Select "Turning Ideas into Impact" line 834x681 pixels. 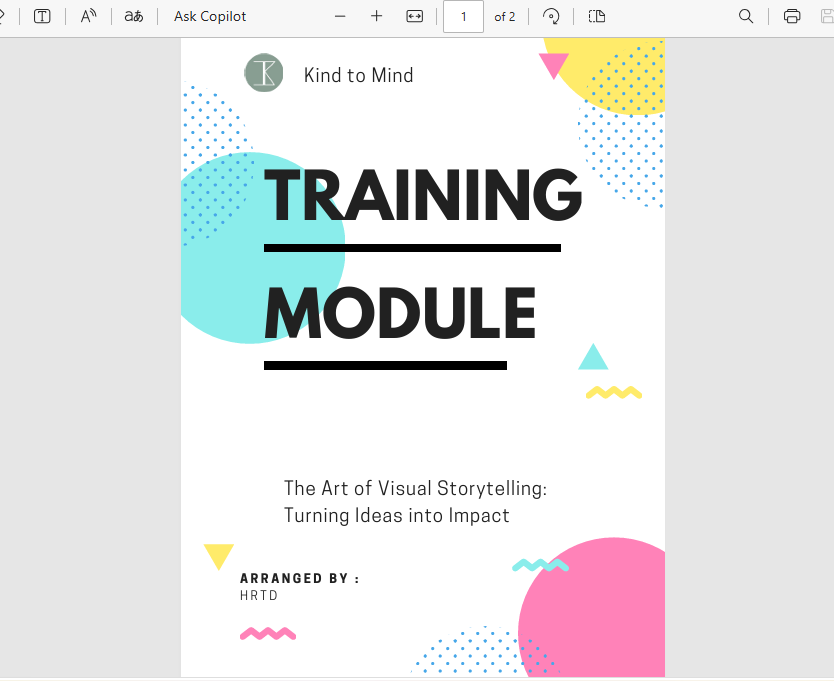pos(397,515)
